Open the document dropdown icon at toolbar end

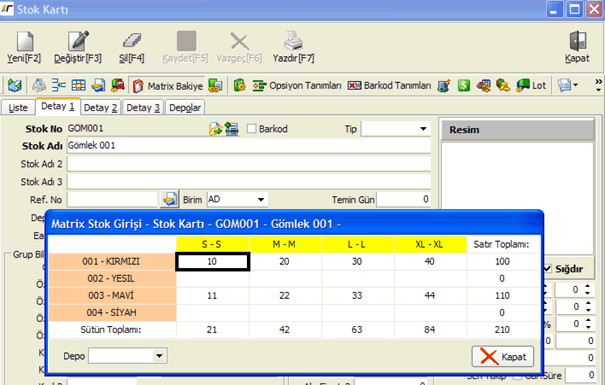(568, 85)
